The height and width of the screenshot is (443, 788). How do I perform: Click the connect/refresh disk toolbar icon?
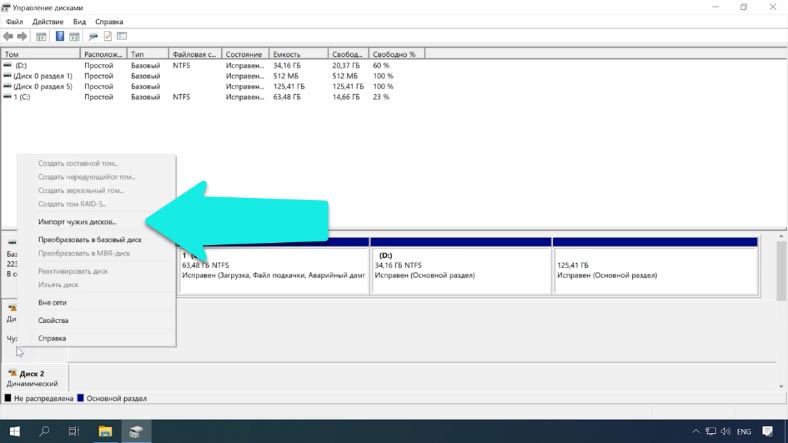(93, 36)
